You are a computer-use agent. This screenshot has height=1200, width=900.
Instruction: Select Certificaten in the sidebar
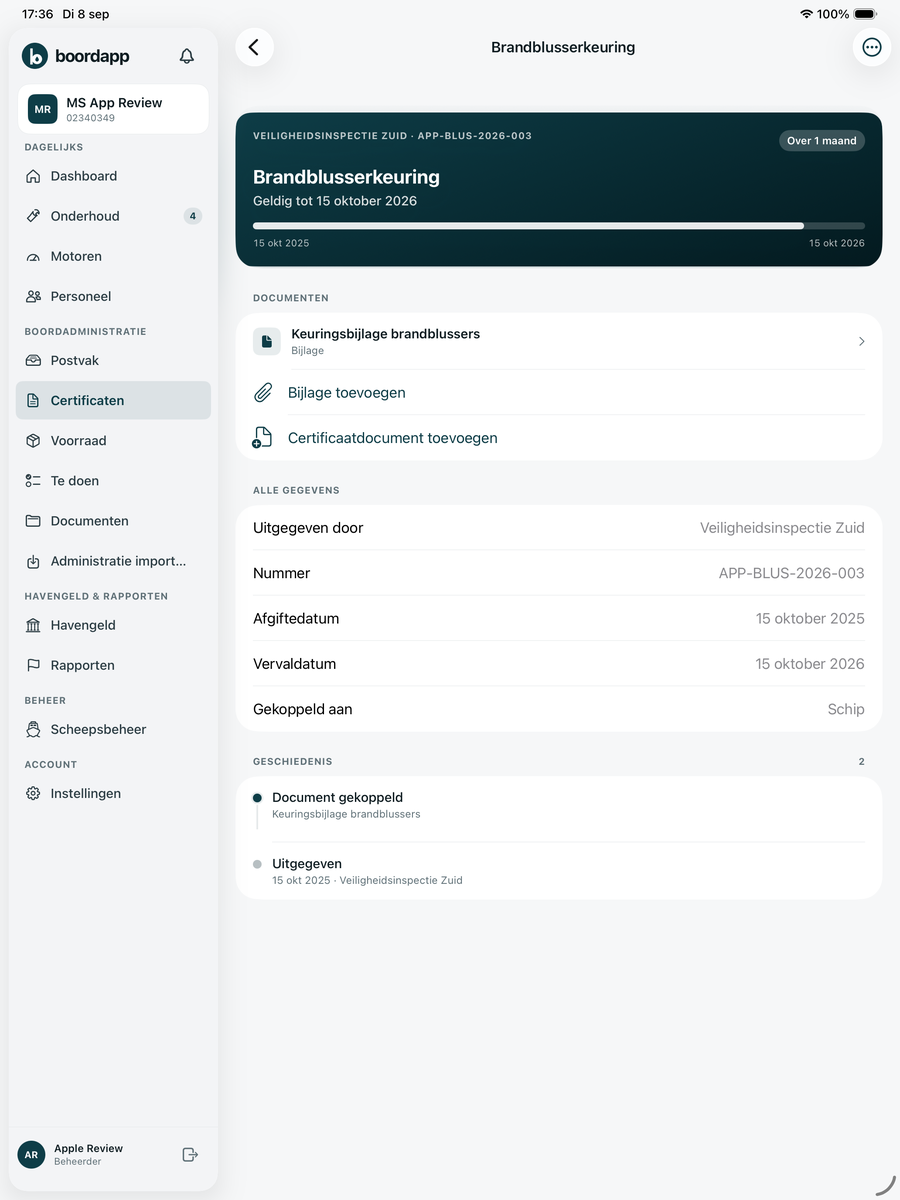tap(113, 400)
